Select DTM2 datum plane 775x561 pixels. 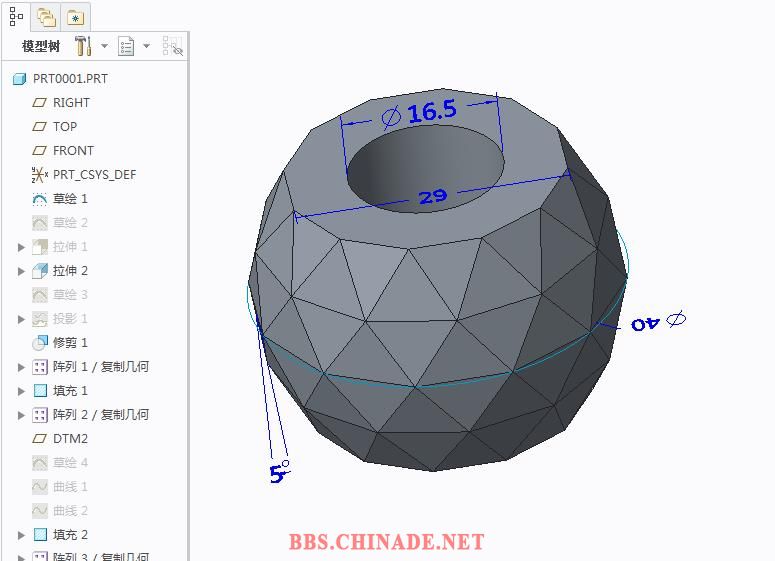pos(70,439)
